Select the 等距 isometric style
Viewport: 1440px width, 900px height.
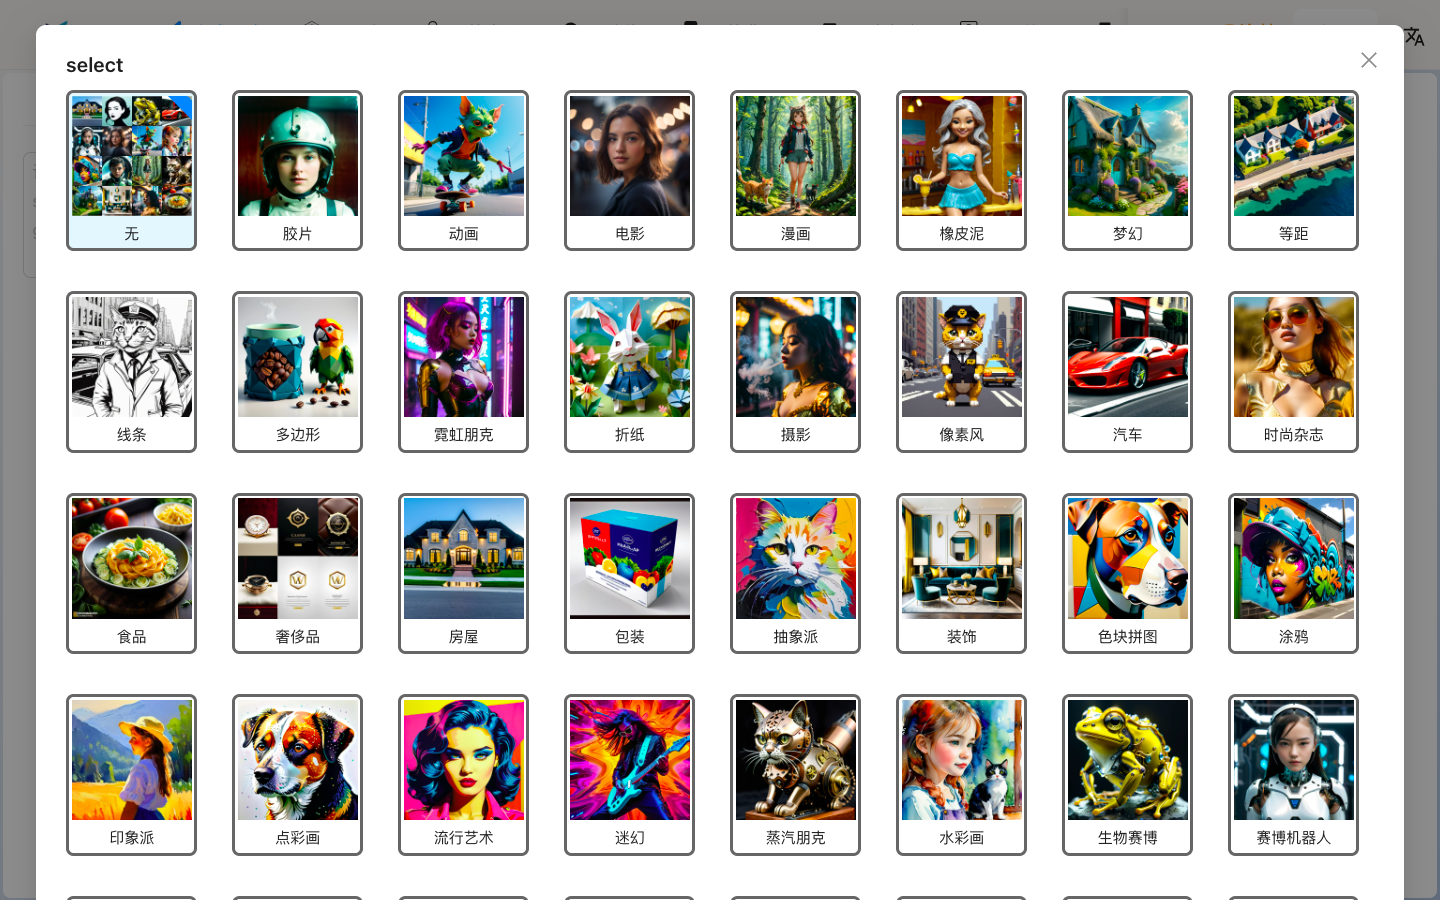[1293, 170]
